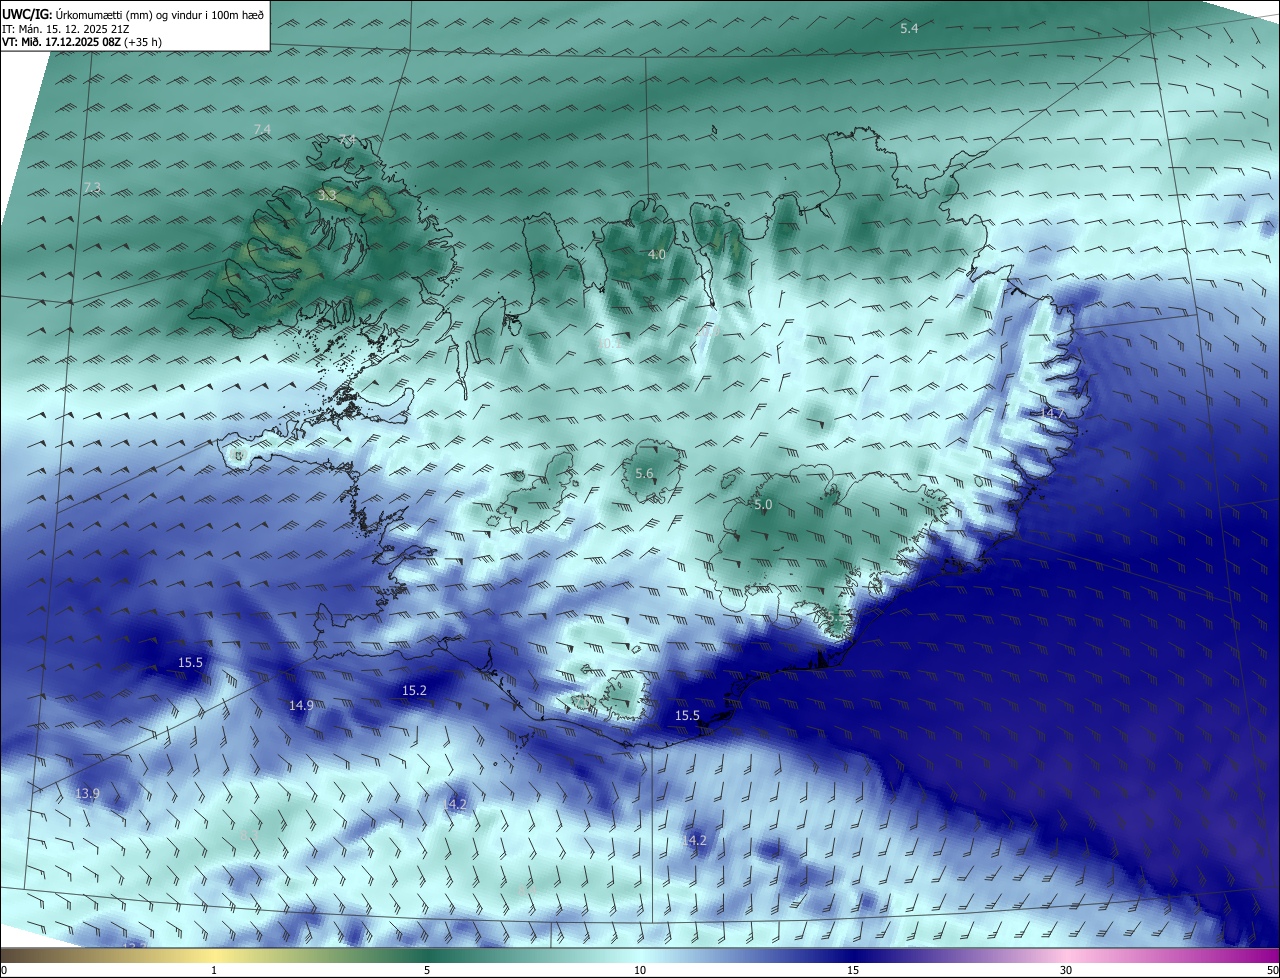Click the 30 tick on the color scale
This screenshot has width=1280, height=978.
[1066, 970]
